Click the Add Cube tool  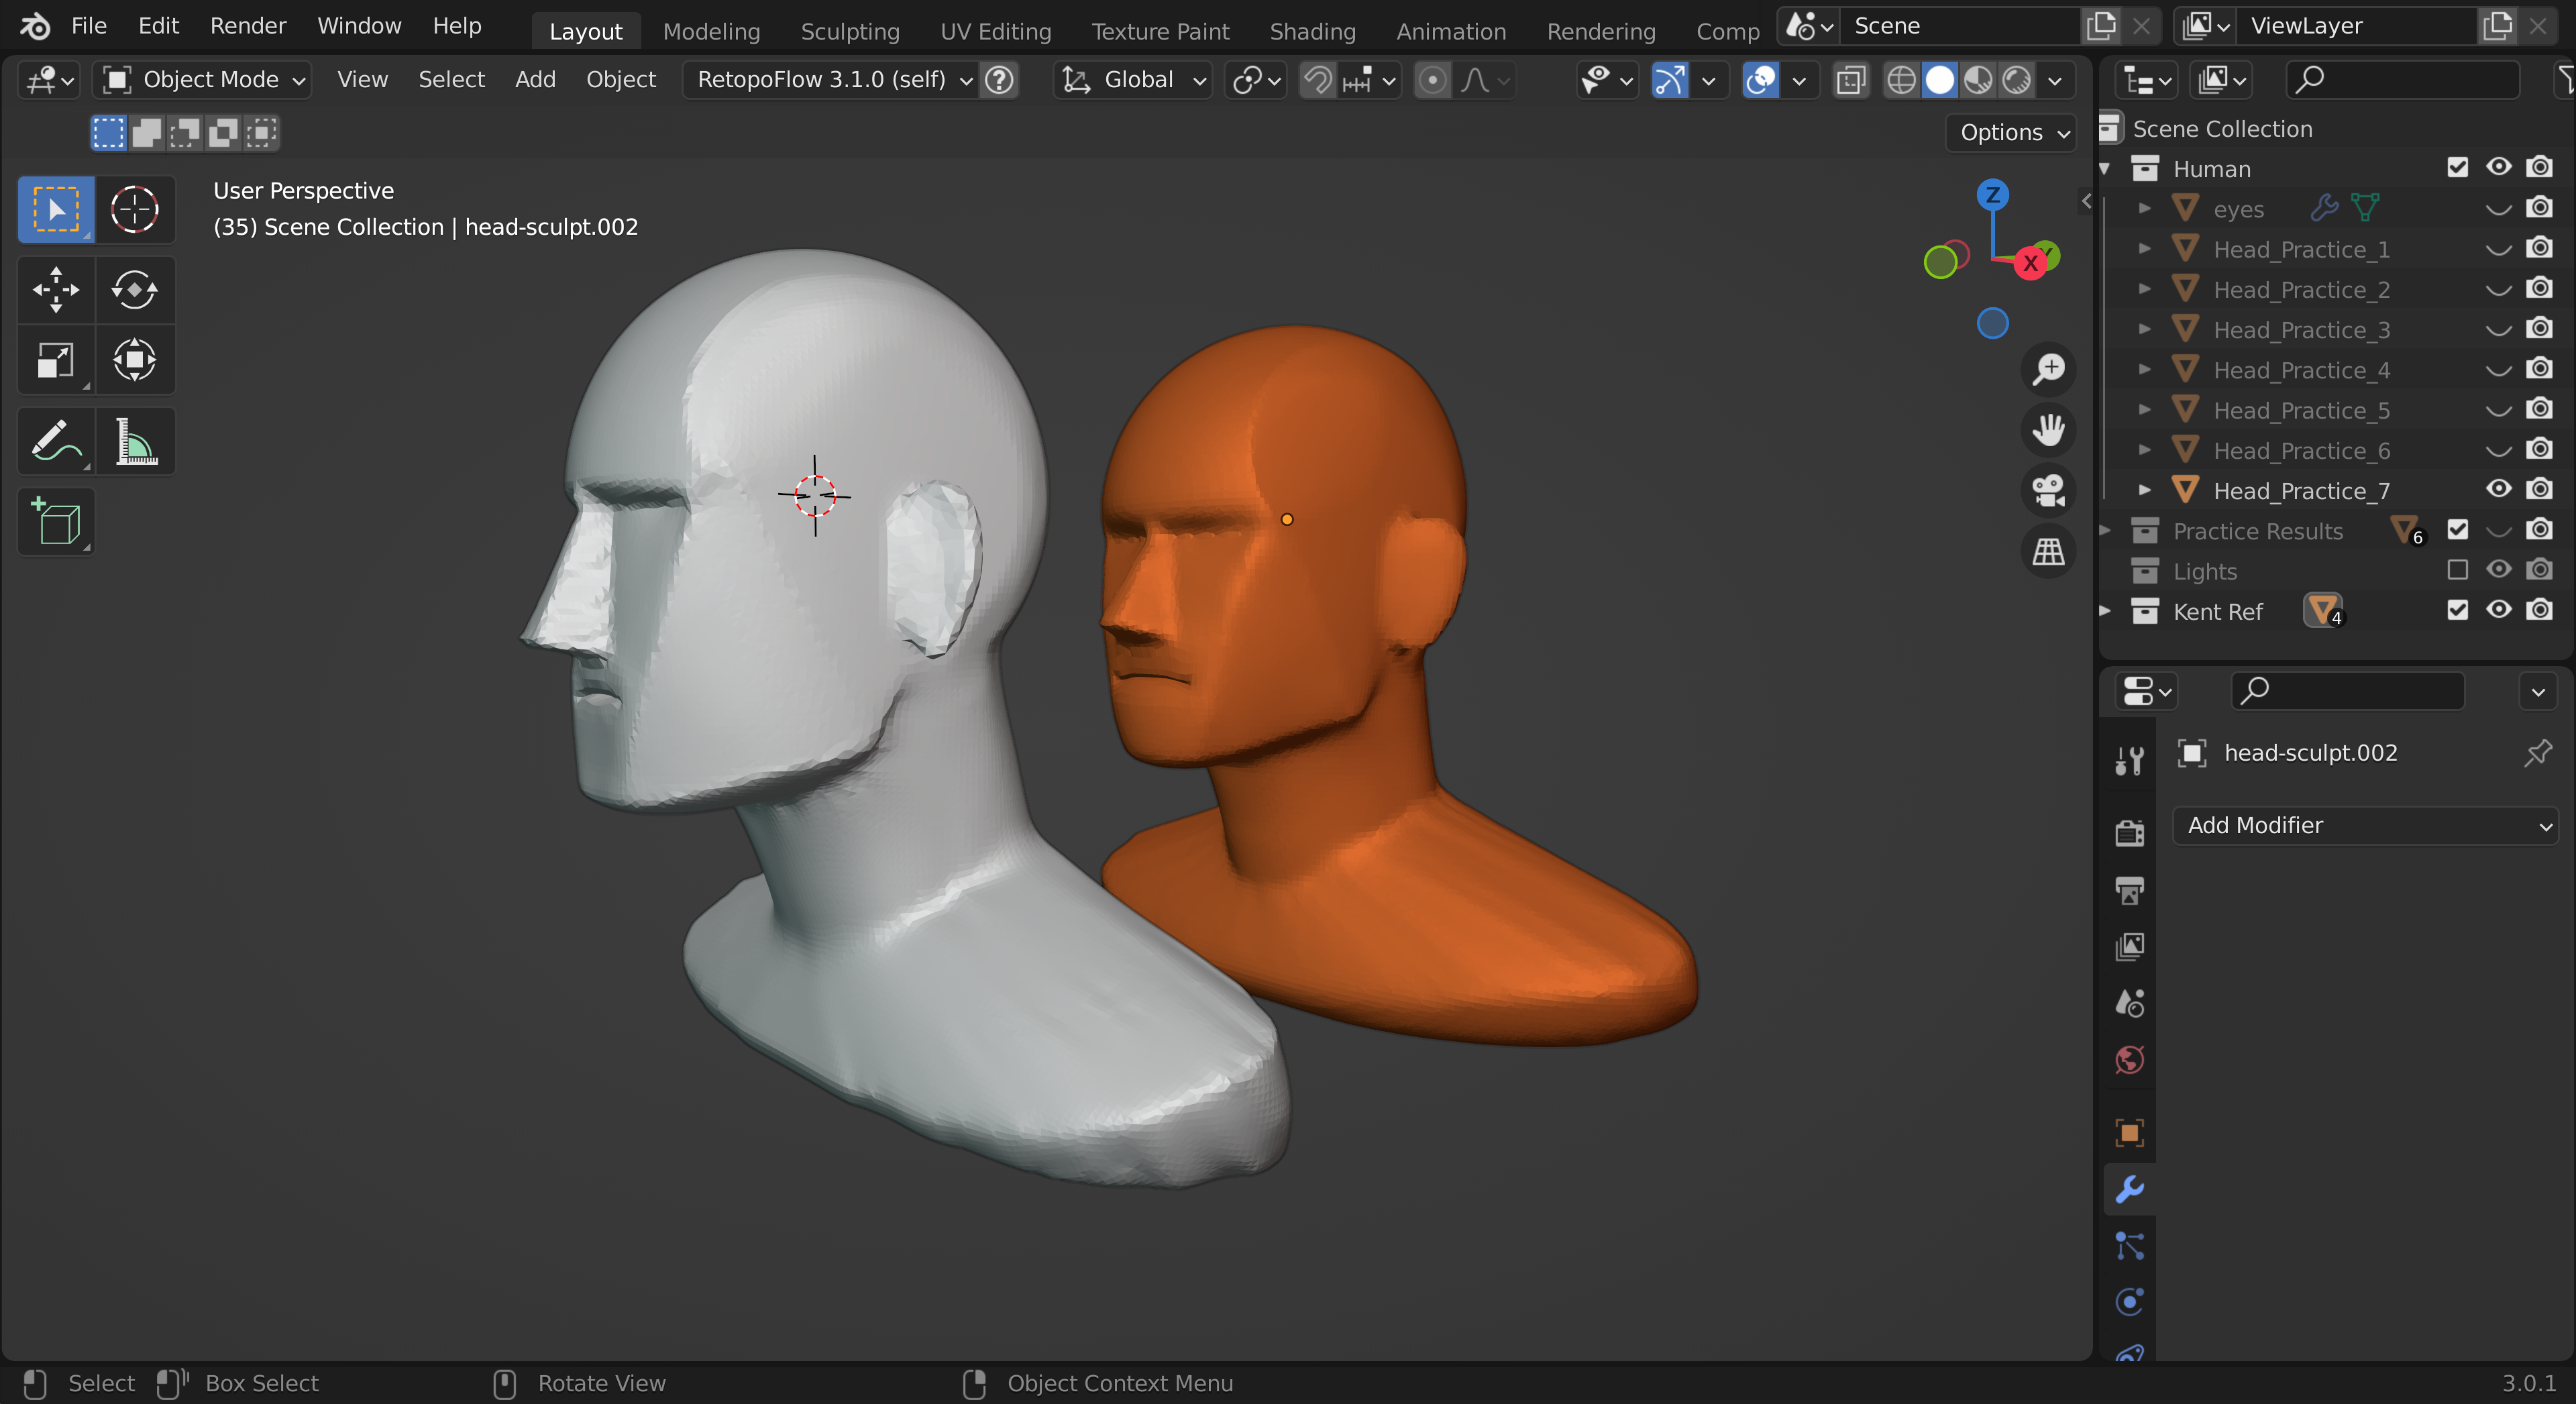tap(56, 521)
